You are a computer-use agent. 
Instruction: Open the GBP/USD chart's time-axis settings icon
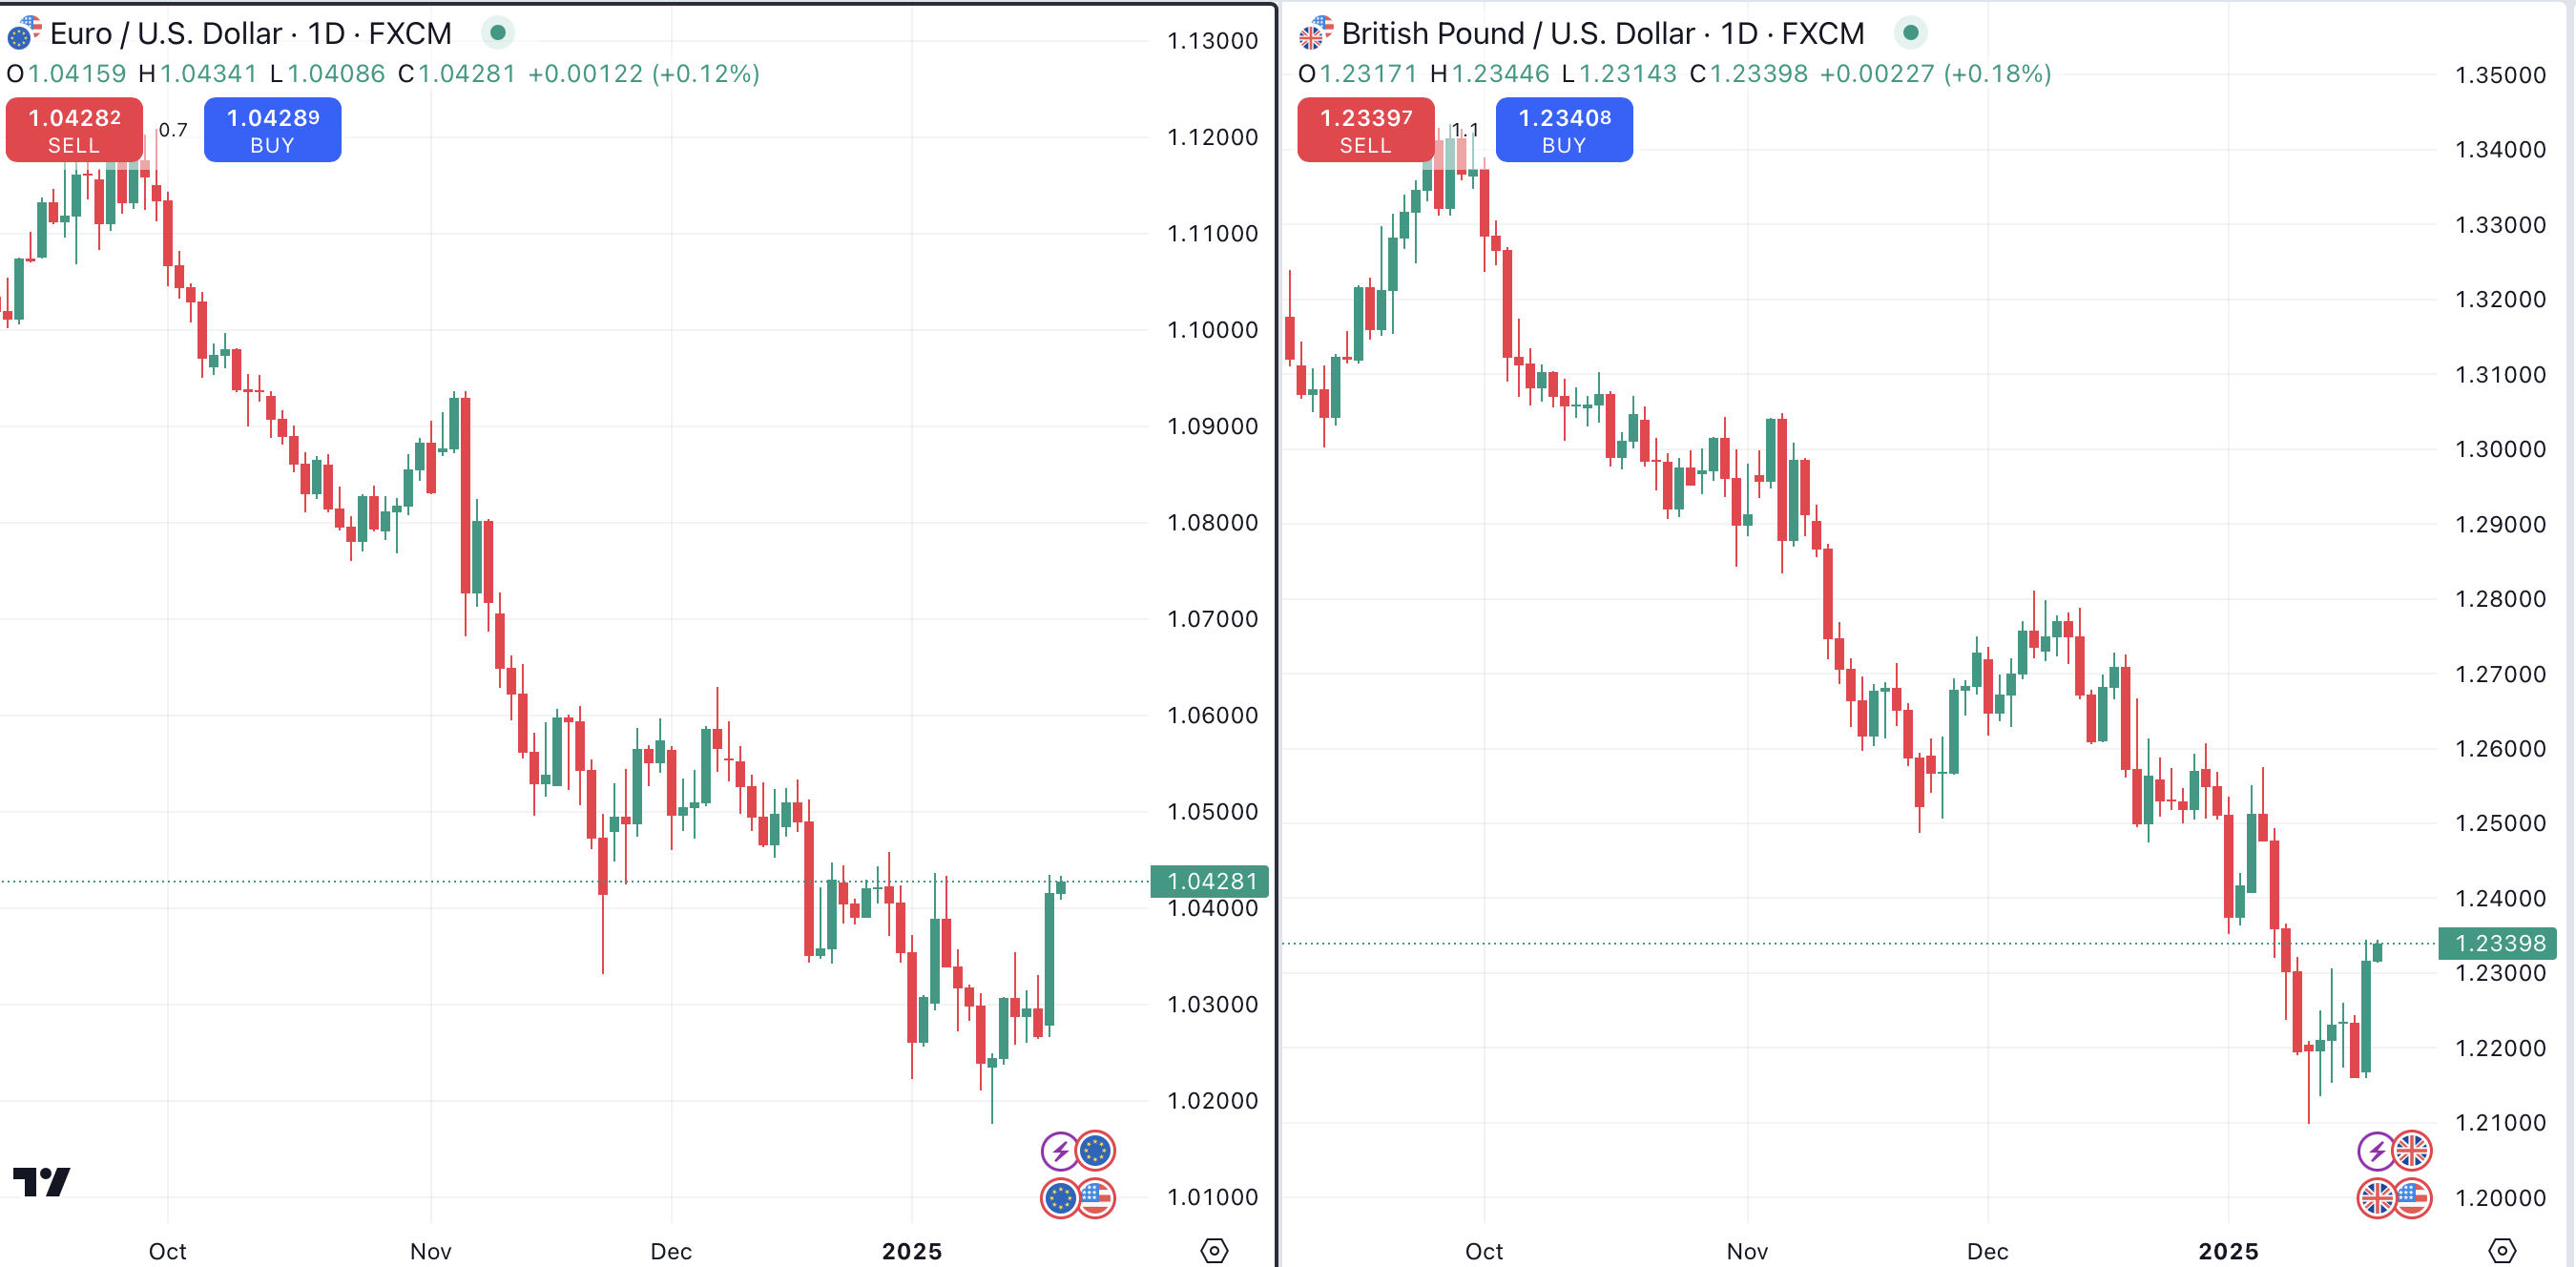(2501, 1250)
